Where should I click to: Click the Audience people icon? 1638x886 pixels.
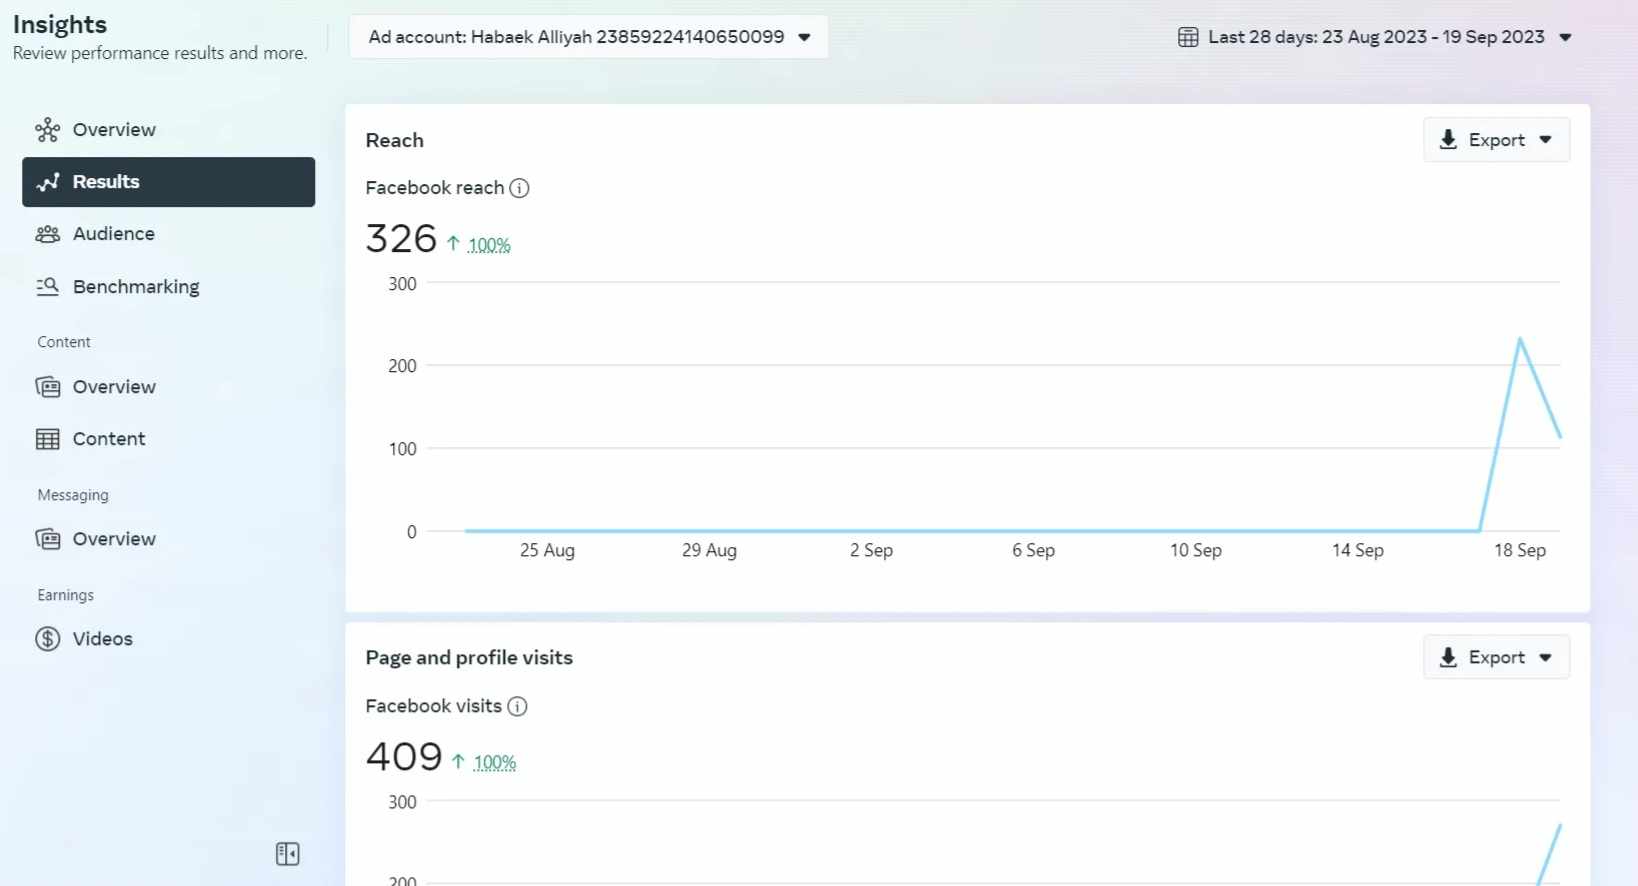pos(47,234)
